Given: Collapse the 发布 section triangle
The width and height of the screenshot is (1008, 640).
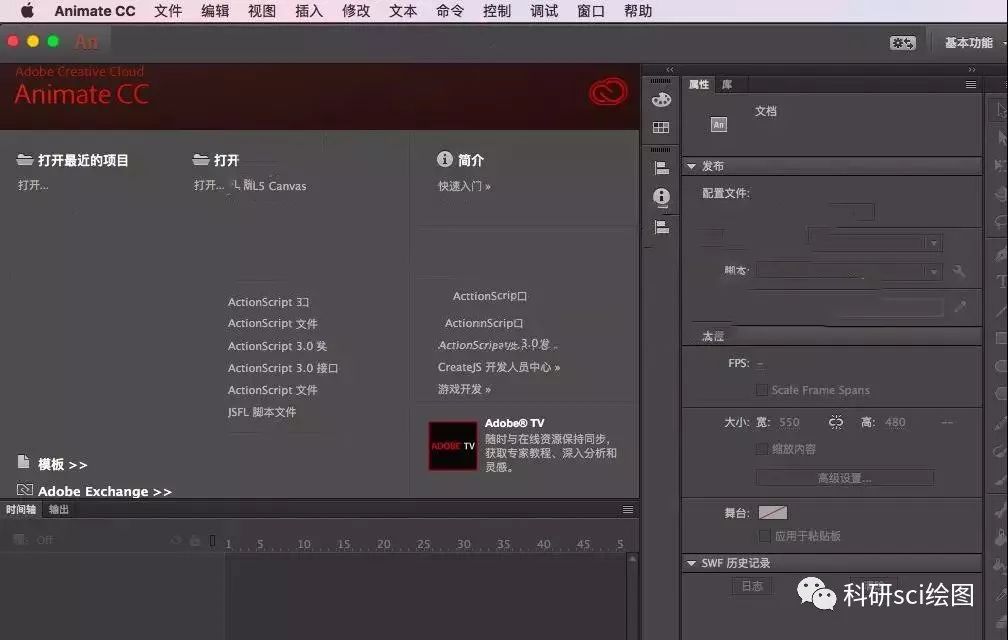Looking at the screenshot, I should click(692, 166).
